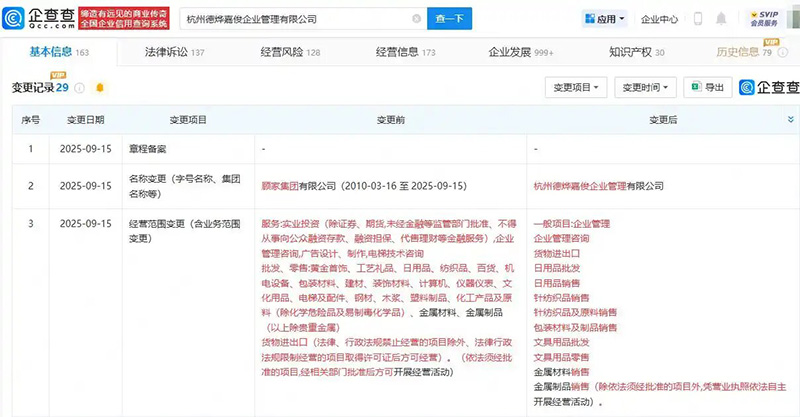Open the mobile phone icon in header
This screenshot has height=417, width=800.
tap(698, 19)
